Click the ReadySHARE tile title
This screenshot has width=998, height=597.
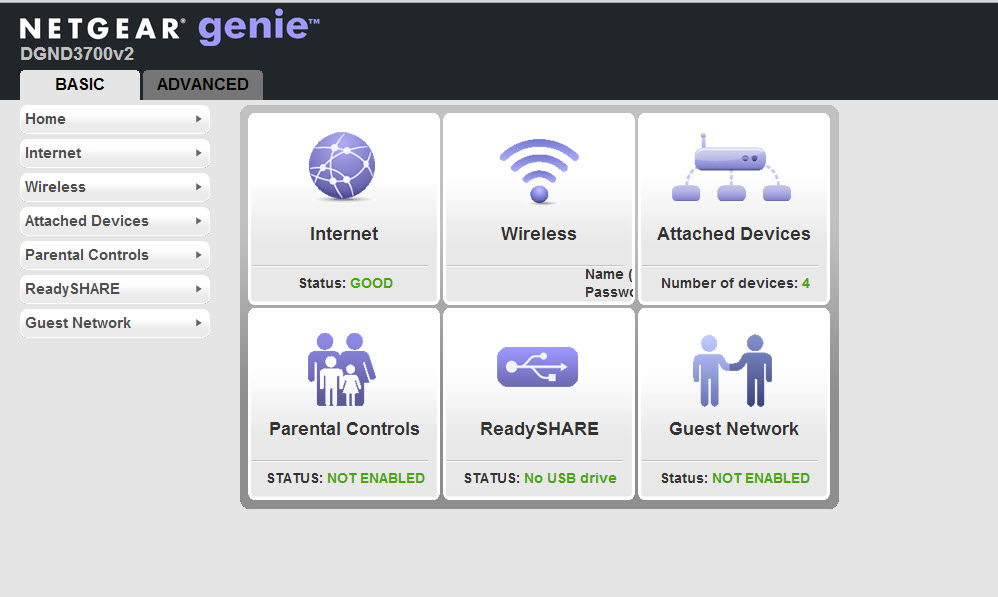click(539, 428)
